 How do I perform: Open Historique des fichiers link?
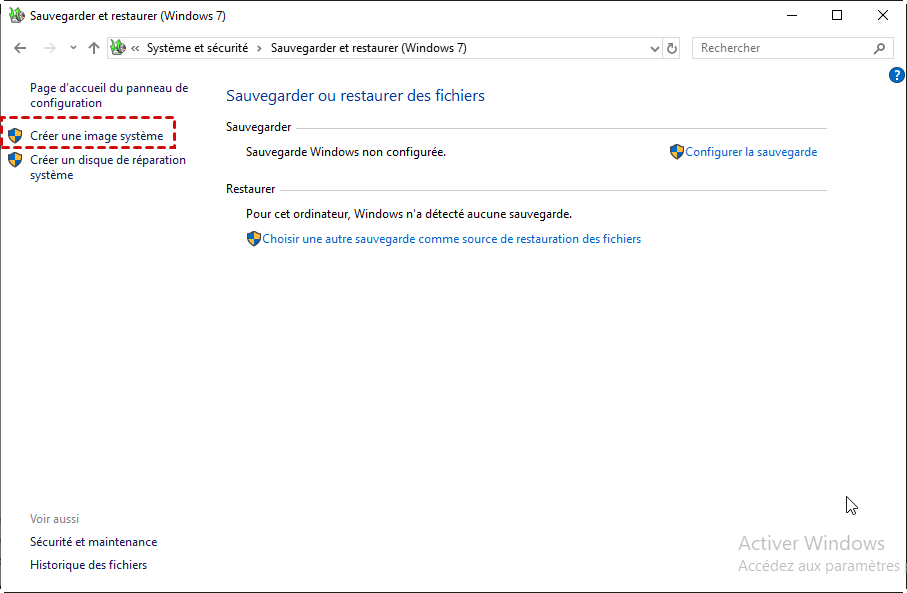point(89,565)
